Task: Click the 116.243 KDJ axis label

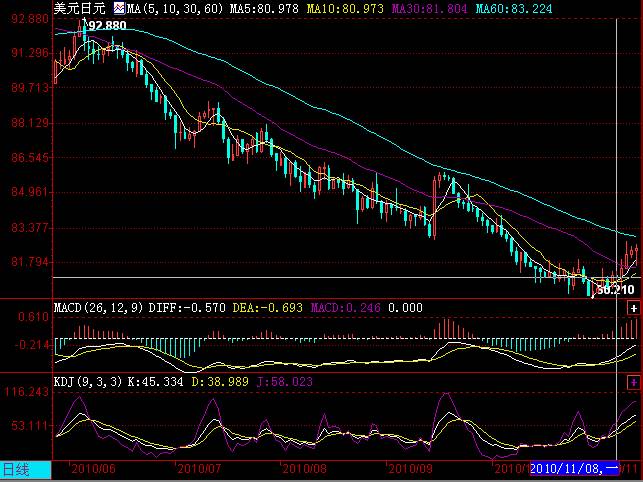Action: click(27, 392)
